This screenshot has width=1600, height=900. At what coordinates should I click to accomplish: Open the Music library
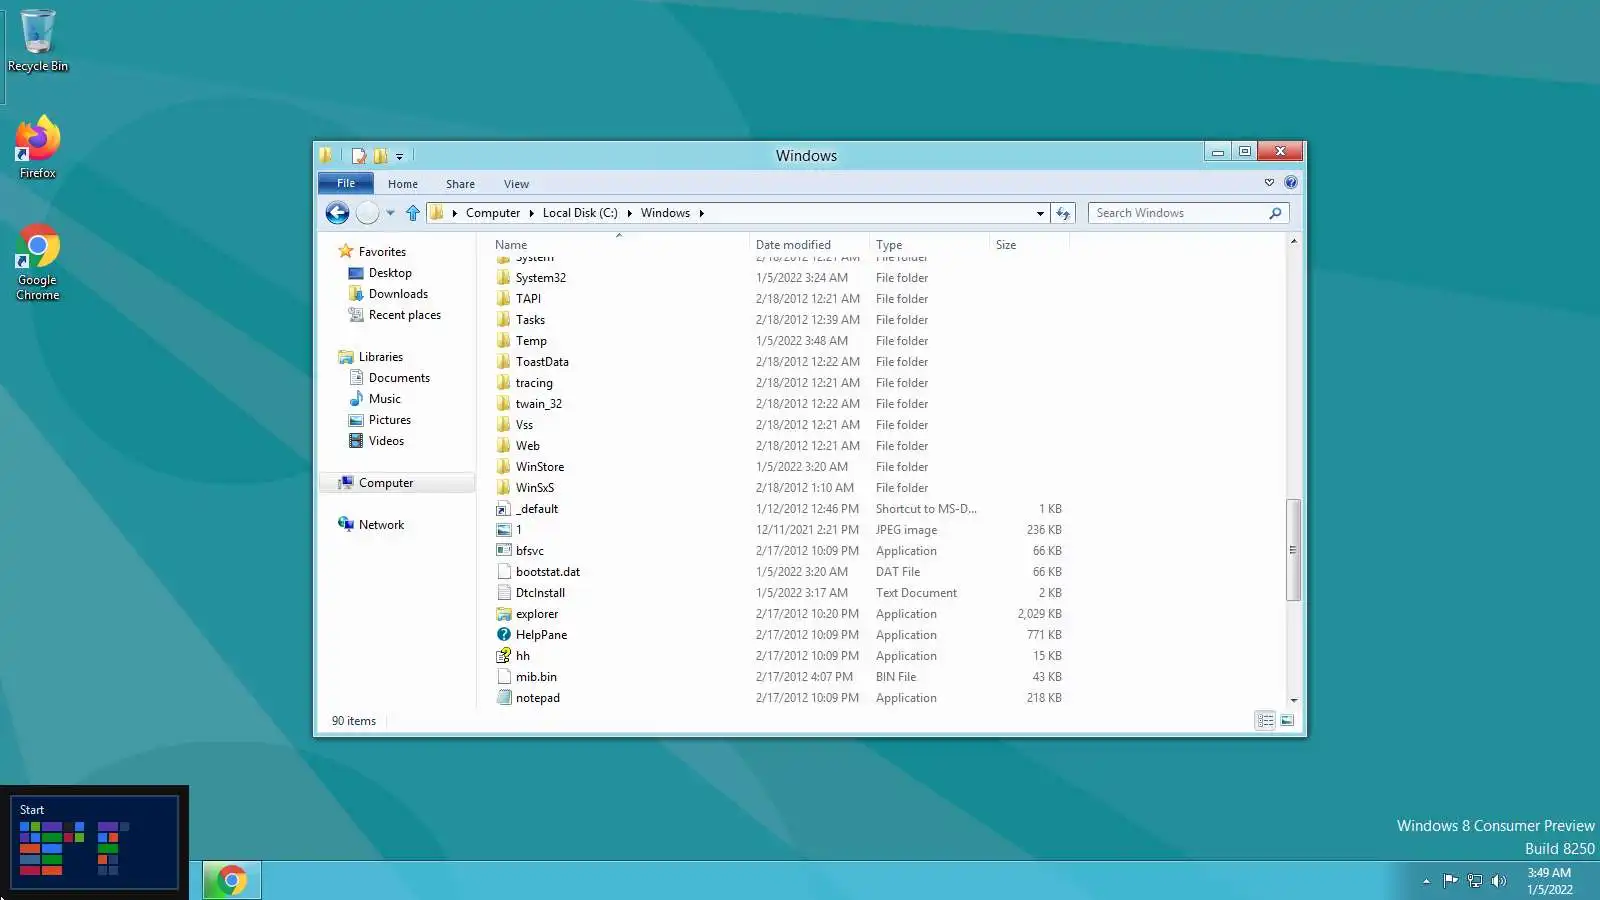tap(385, 399)
